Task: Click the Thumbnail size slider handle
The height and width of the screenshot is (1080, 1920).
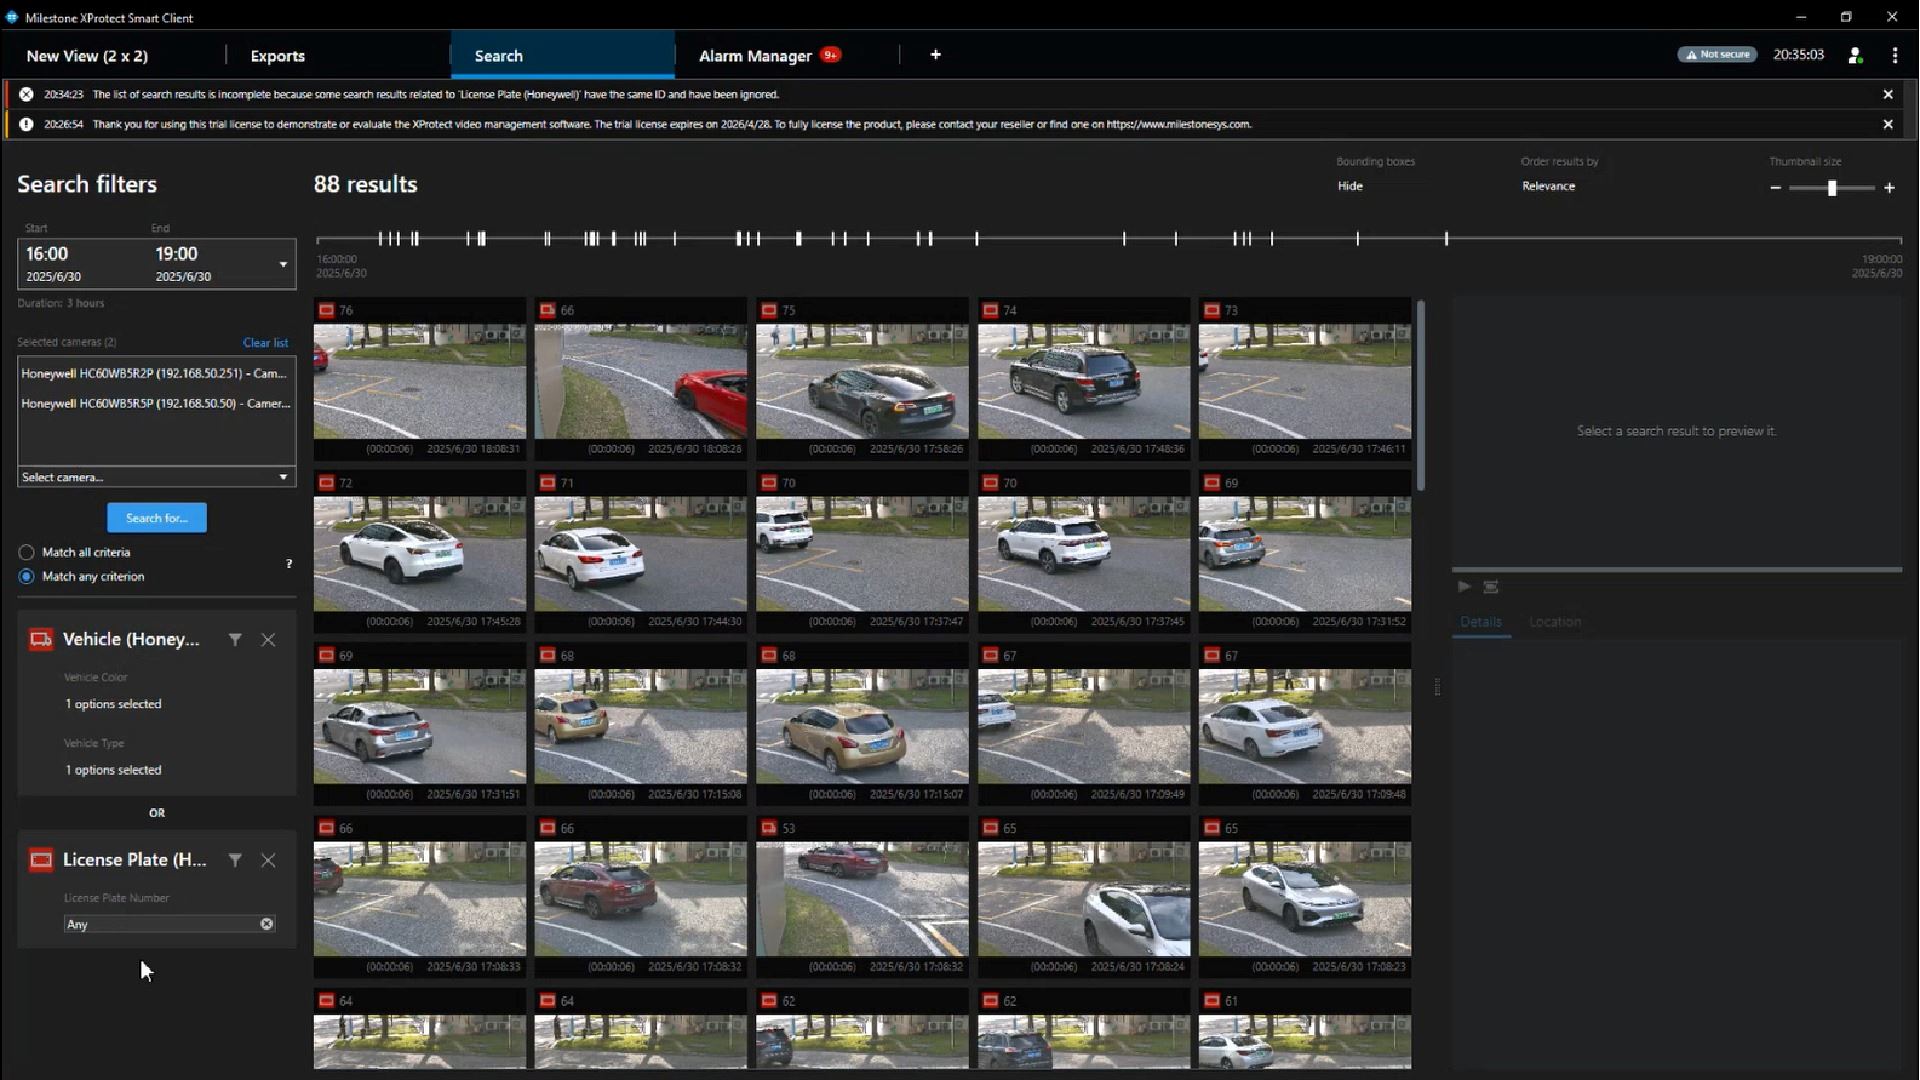Action: [1832, 188]
